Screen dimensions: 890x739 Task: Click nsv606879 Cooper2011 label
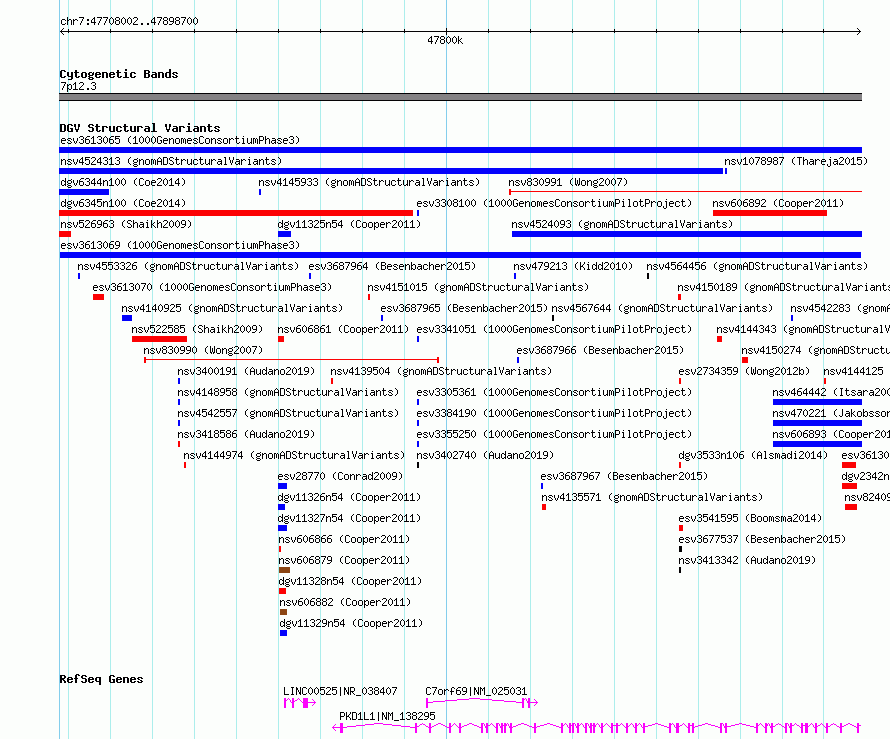coord(344,560)
